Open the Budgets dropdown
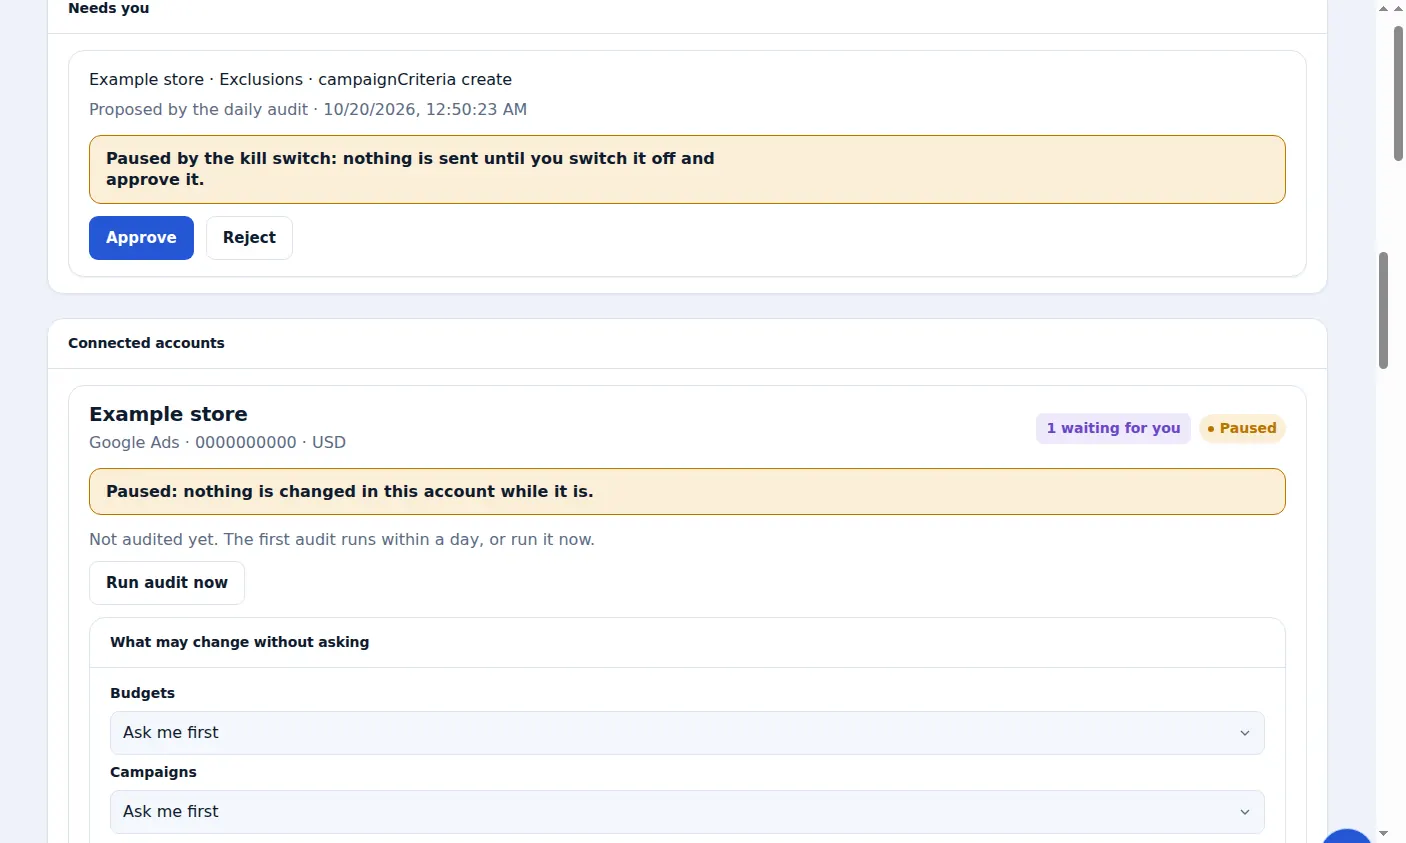1406x843 pixels. (x=687, y=733)
